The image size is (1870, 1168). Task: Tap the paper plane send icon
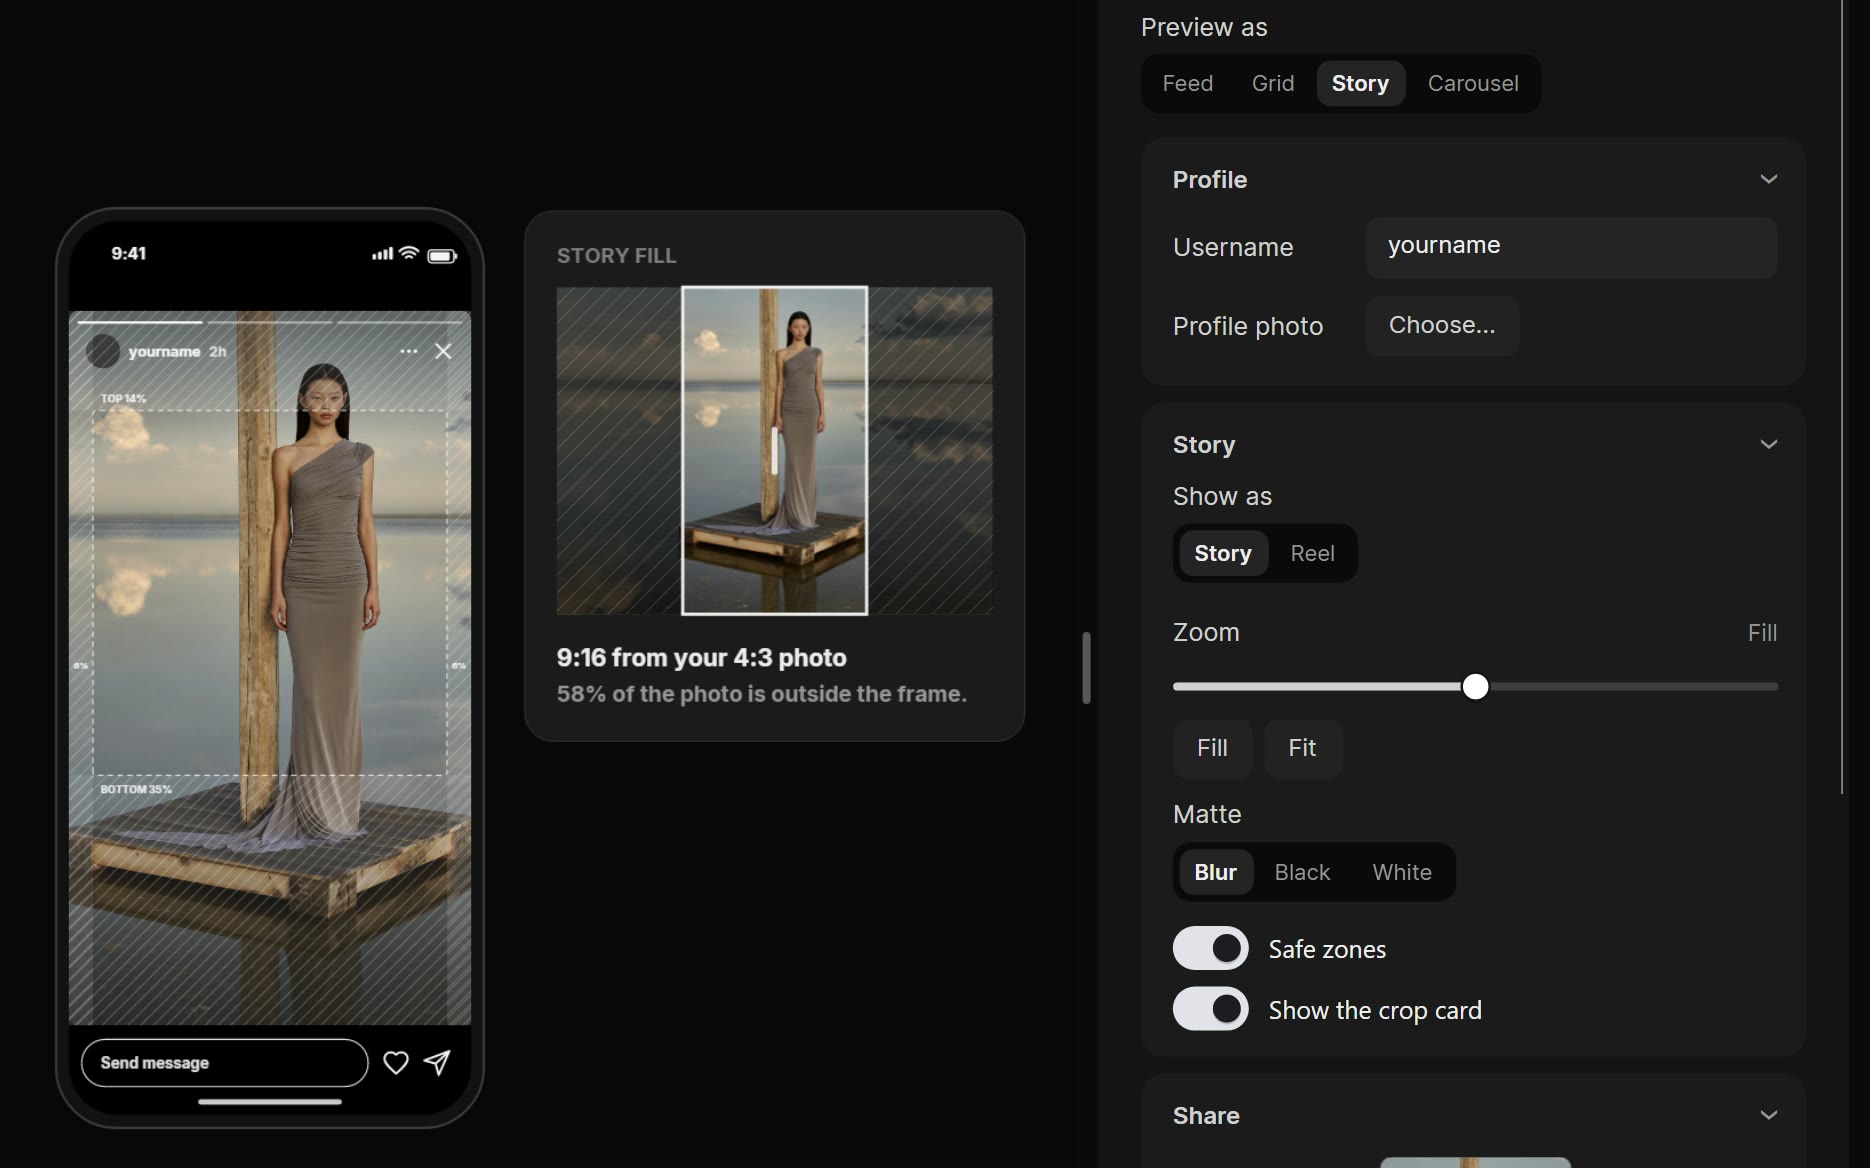coord(437,1062)
